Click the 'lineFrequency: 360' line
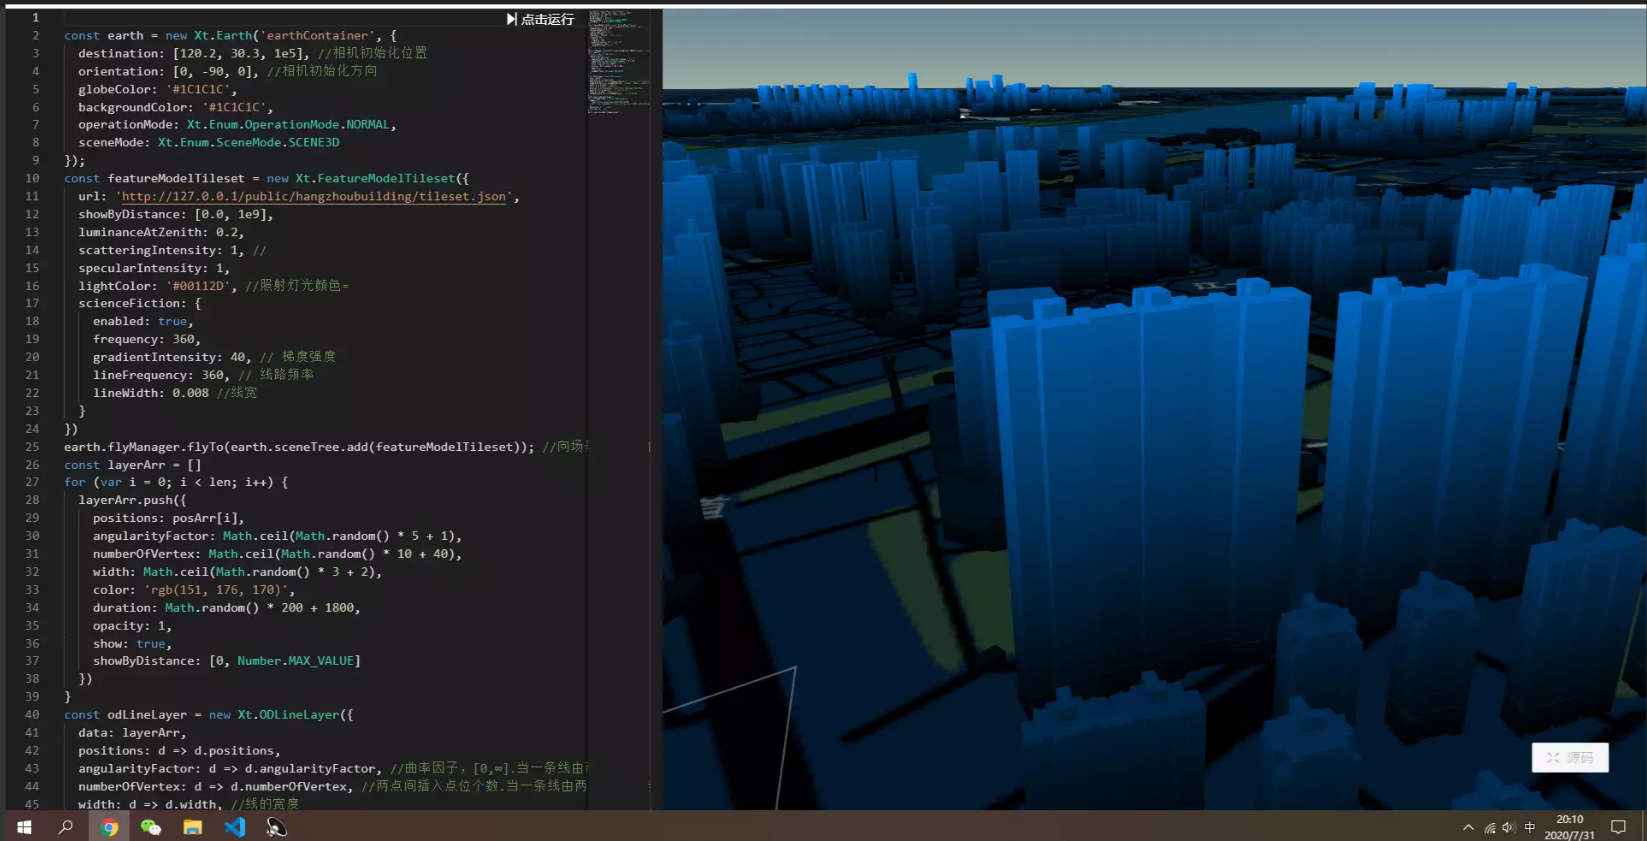The width and height of the screenshot is (1647, 841). coord(203,375)
